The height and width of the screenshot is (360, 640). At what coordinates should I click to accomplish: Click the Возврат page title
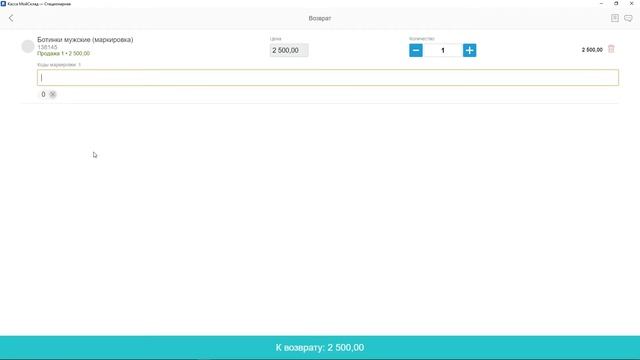coord(320,18)
